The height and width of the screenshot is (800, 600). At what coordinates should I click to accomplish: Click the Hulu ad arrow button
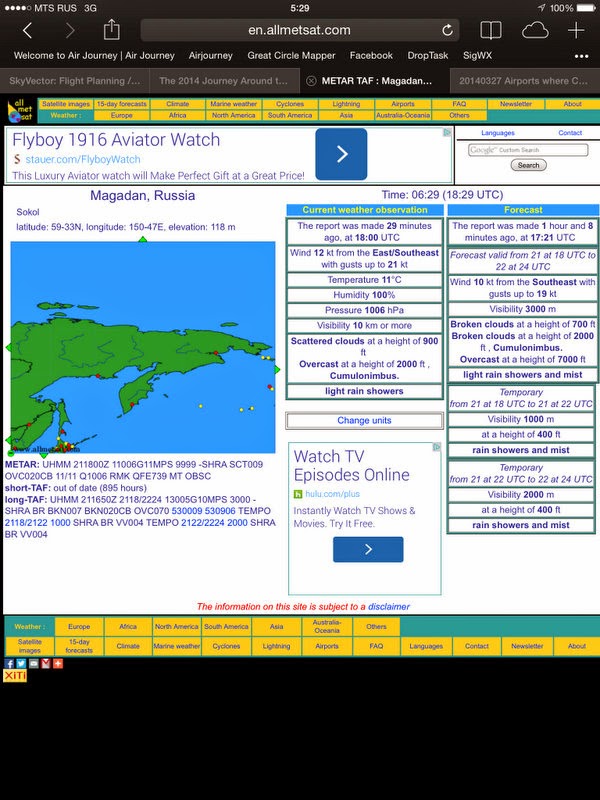click(x=368, y=549)
